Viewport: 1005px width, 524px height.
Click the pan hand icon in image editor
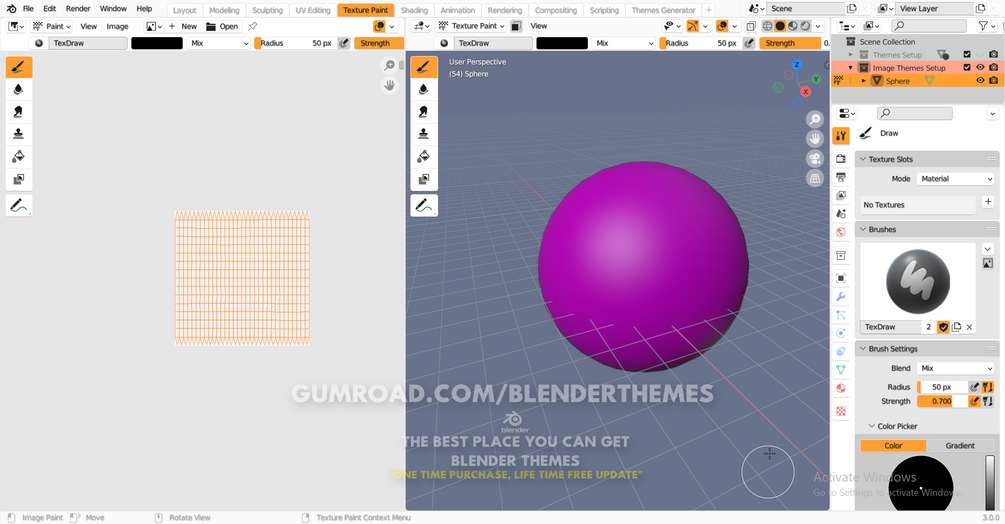click(389, 85)
